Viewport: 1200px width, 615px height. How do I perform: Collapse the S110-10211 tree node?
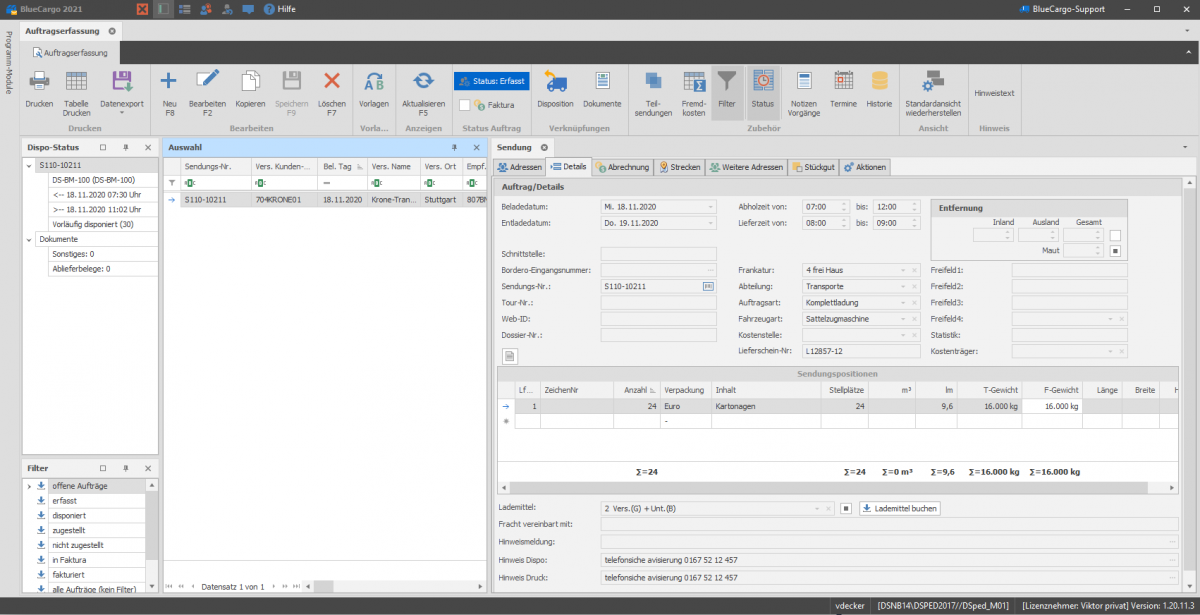tap(29, 165)
